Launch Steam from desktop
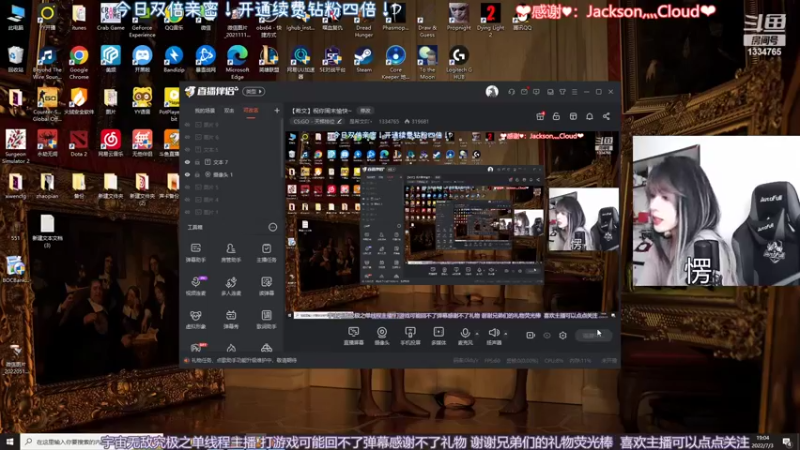Image resolution: width=800 pixels, height=450 pixels. 364,59
